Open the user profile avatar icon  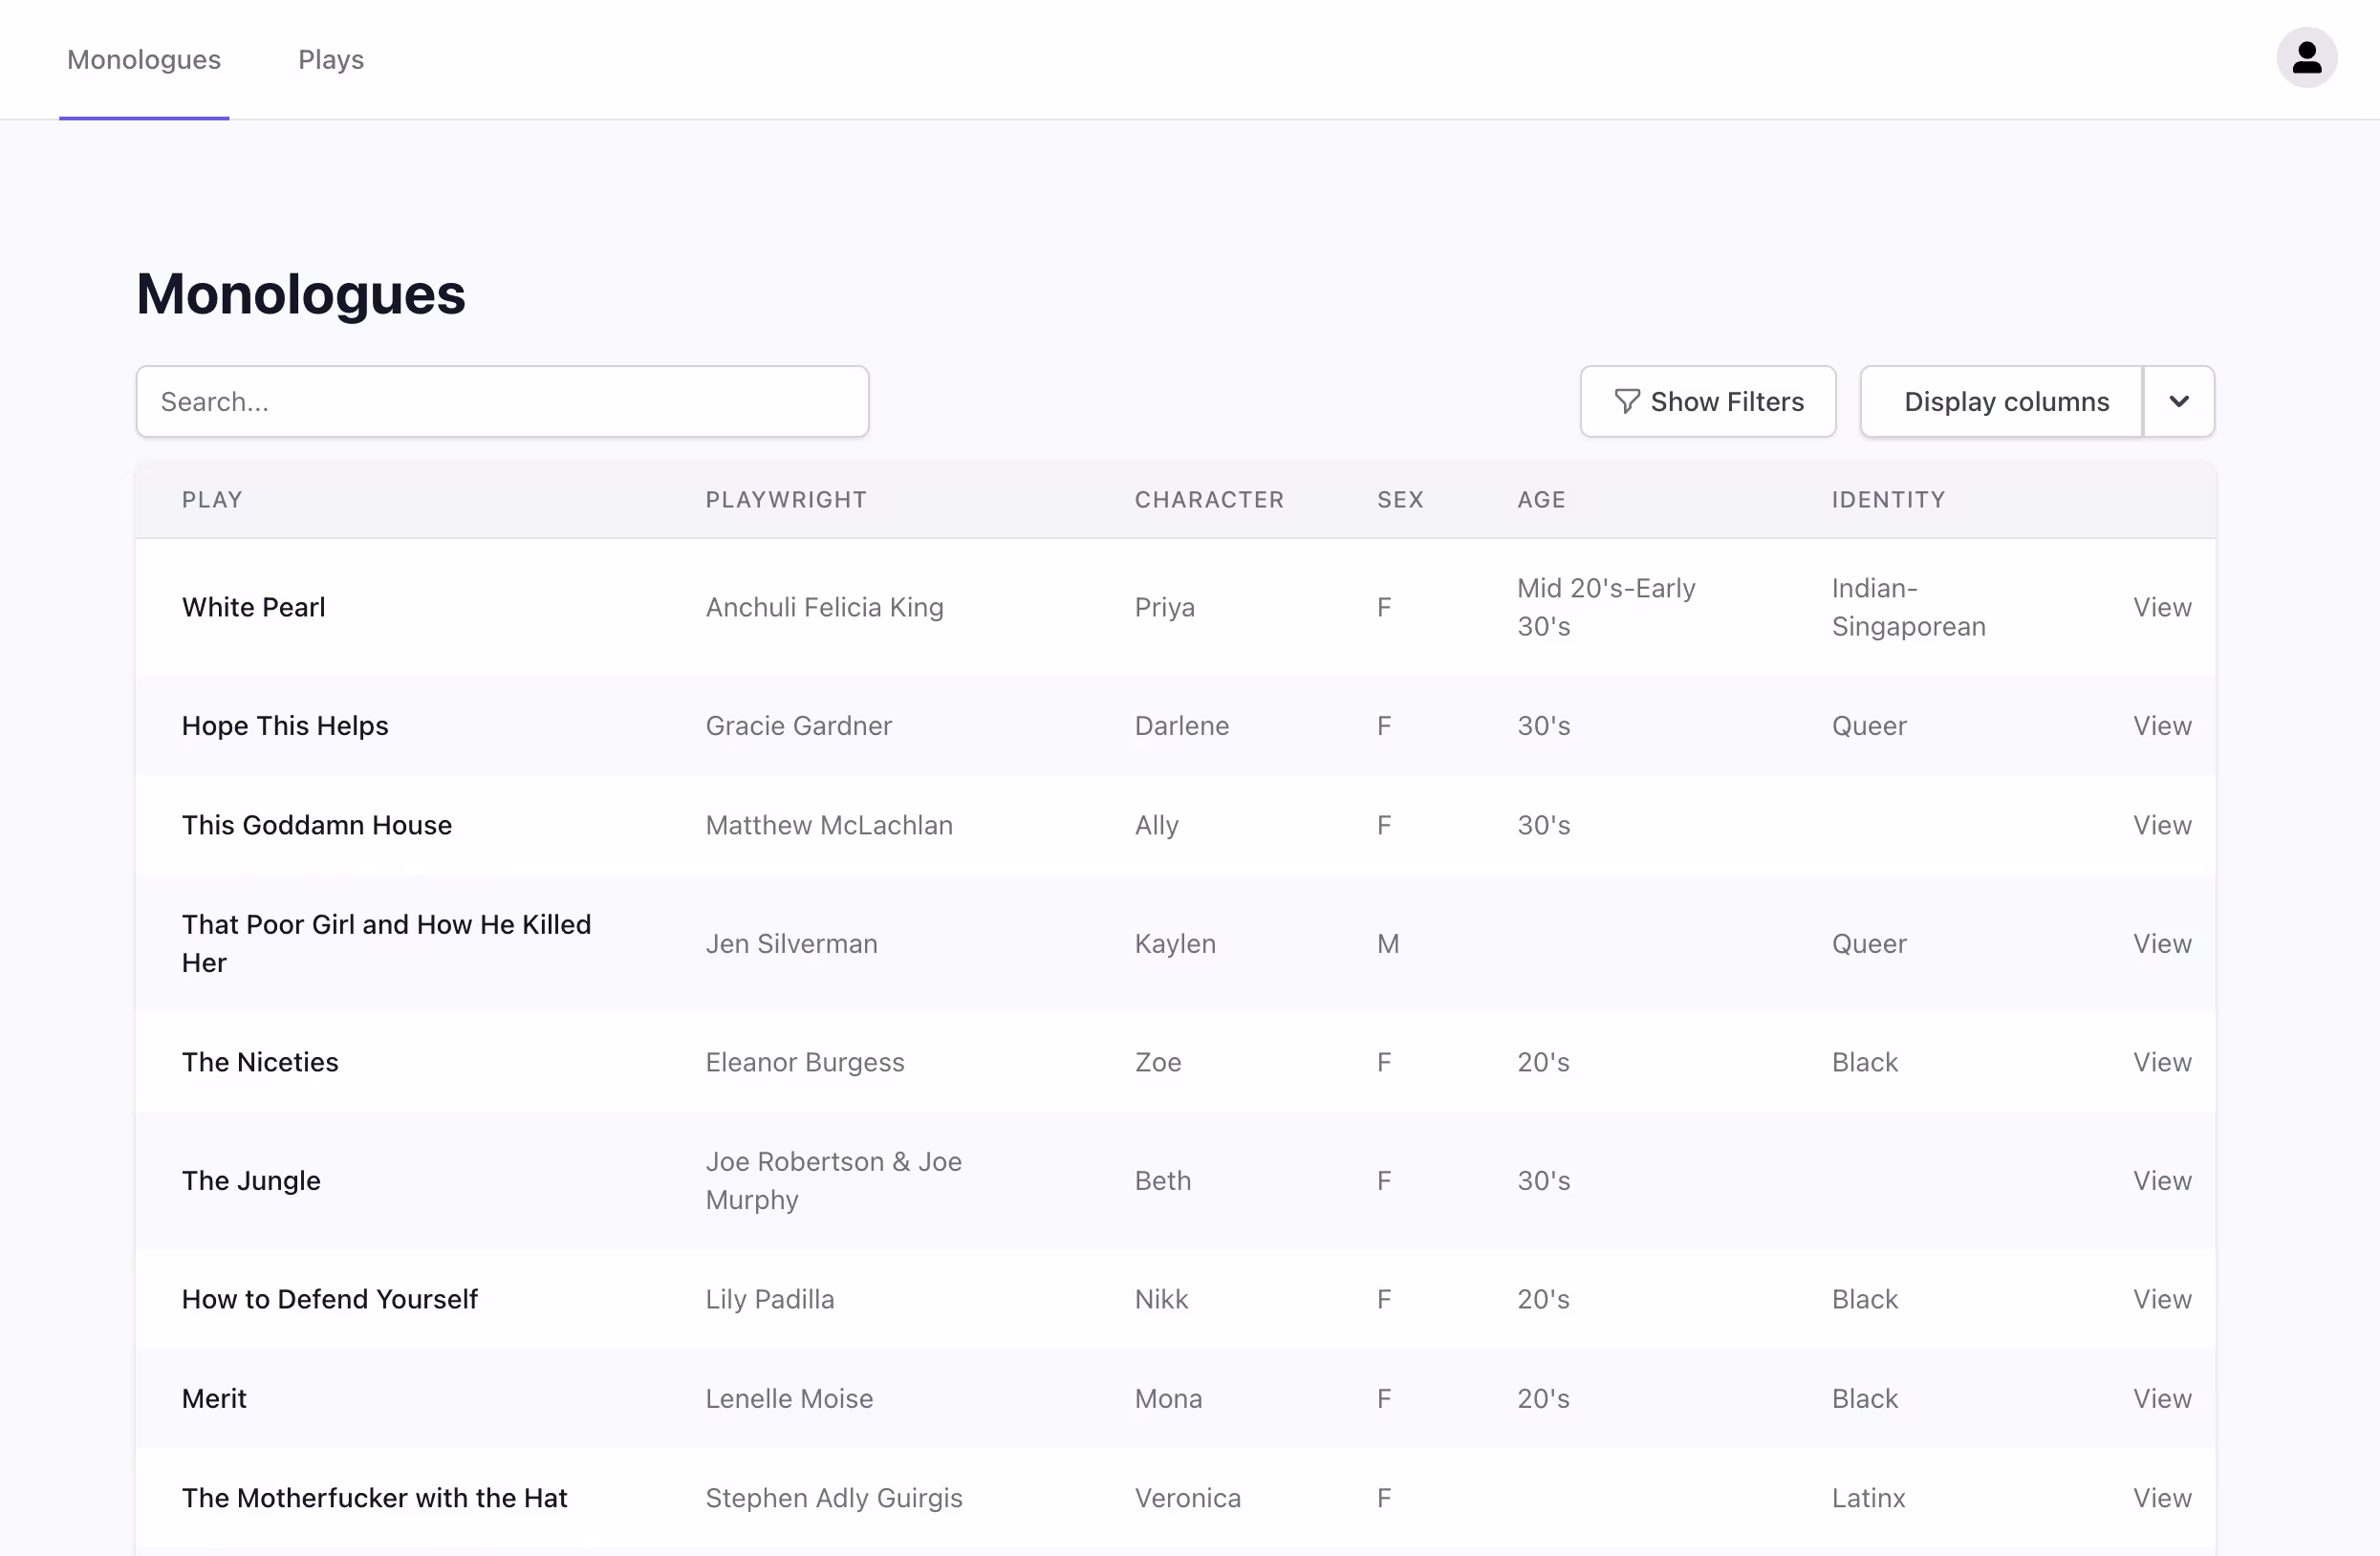pos(2306,58)
